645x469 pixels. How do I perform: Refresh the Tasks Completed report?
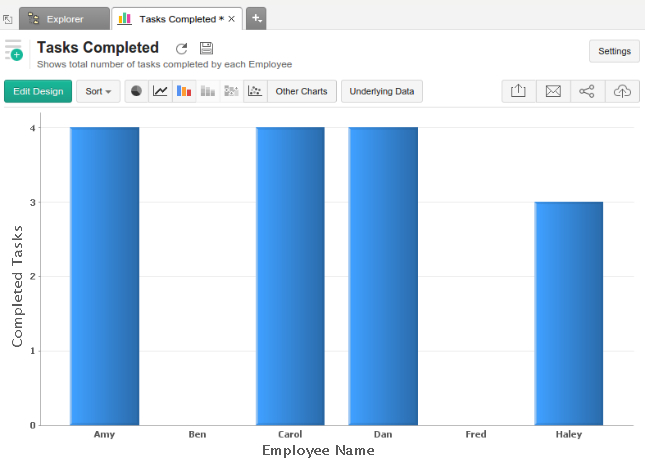point(181,49)
